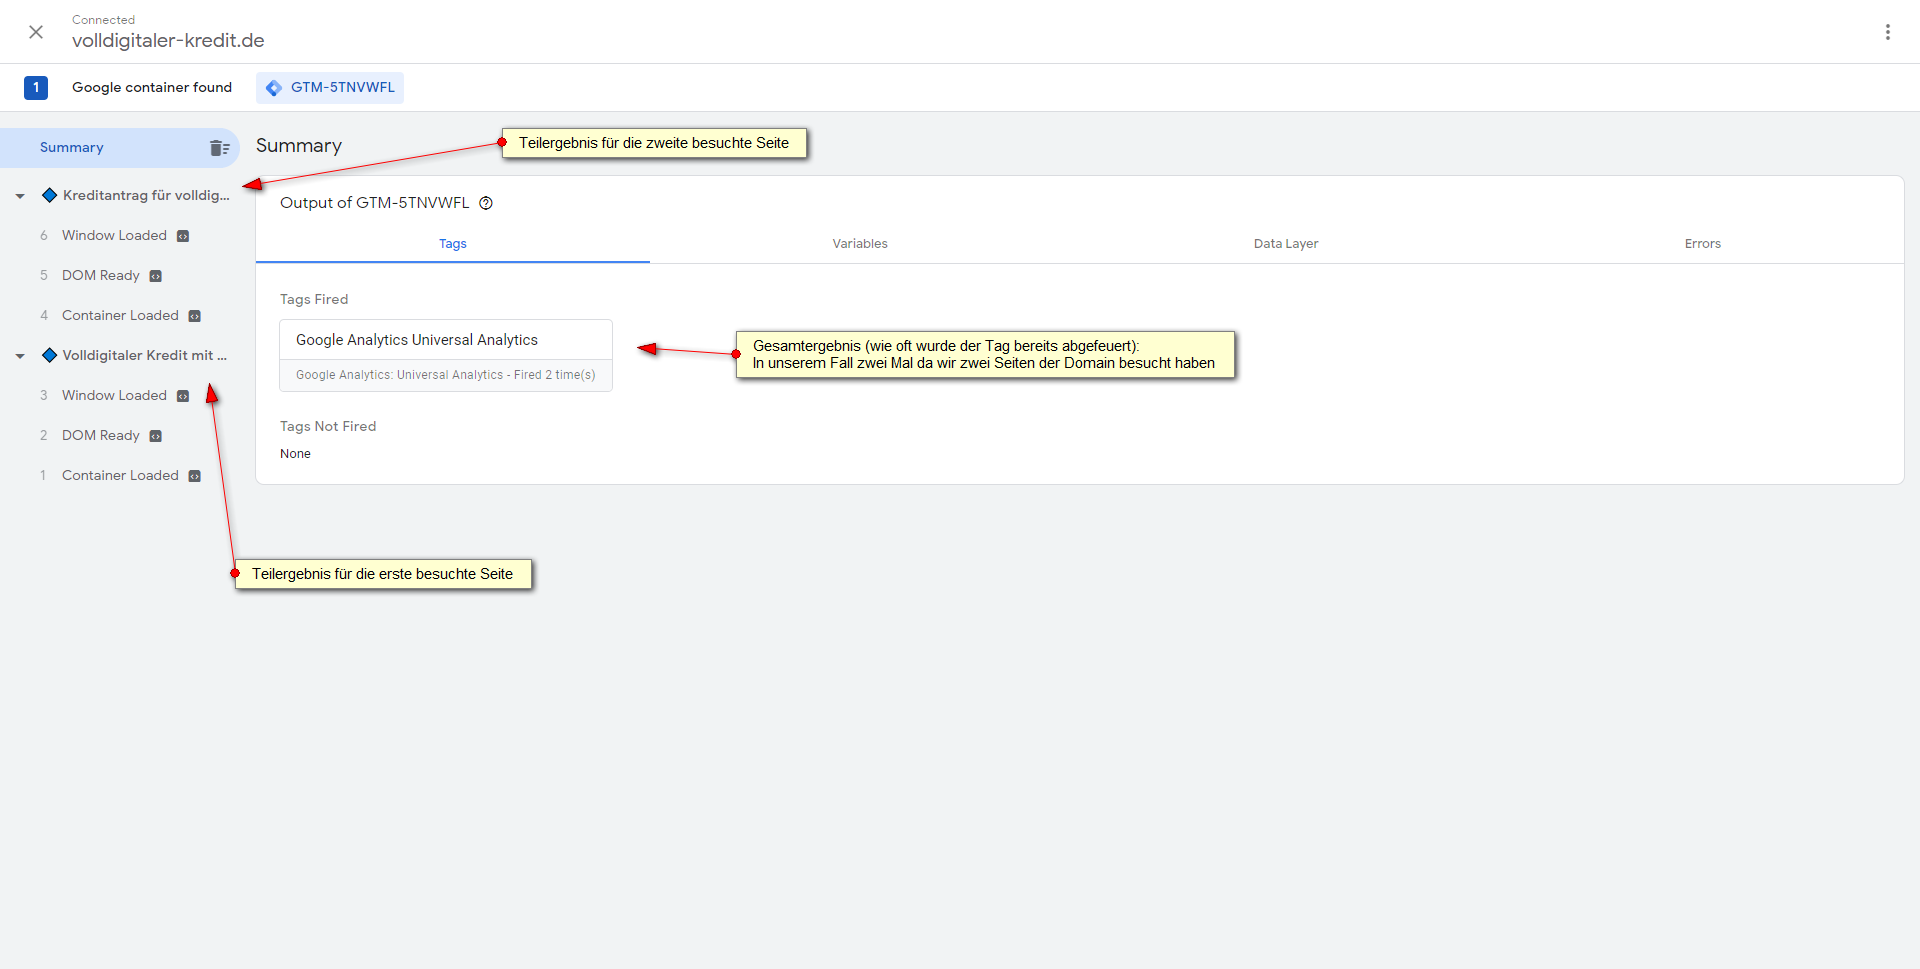Open event 4 Container Loaded

(x=120, y=315)
